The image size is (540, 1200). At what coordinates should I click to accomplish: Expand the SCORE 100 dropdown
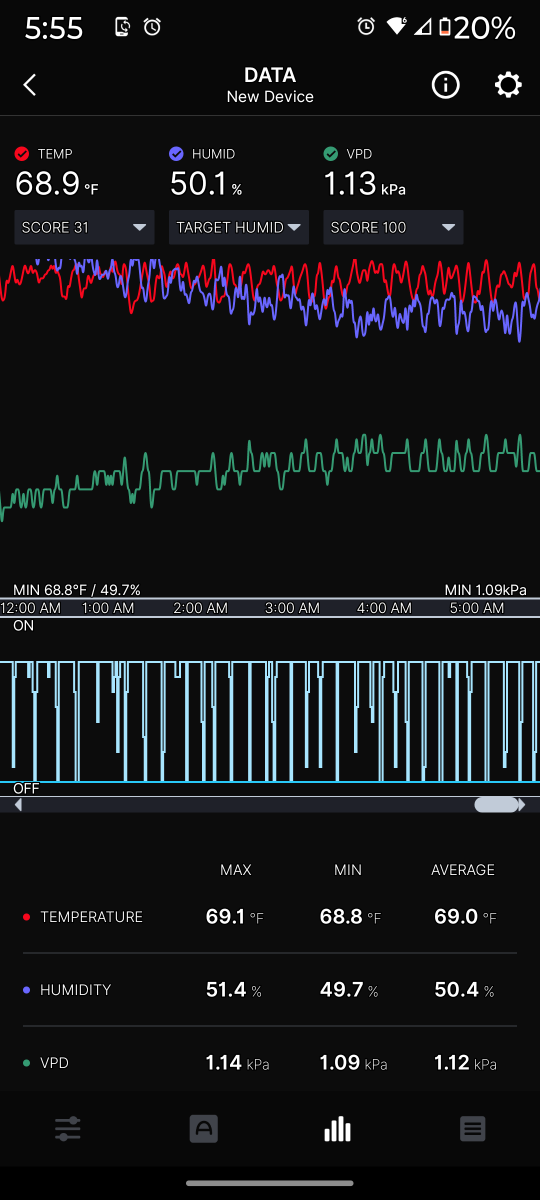[x=393, y=227]
